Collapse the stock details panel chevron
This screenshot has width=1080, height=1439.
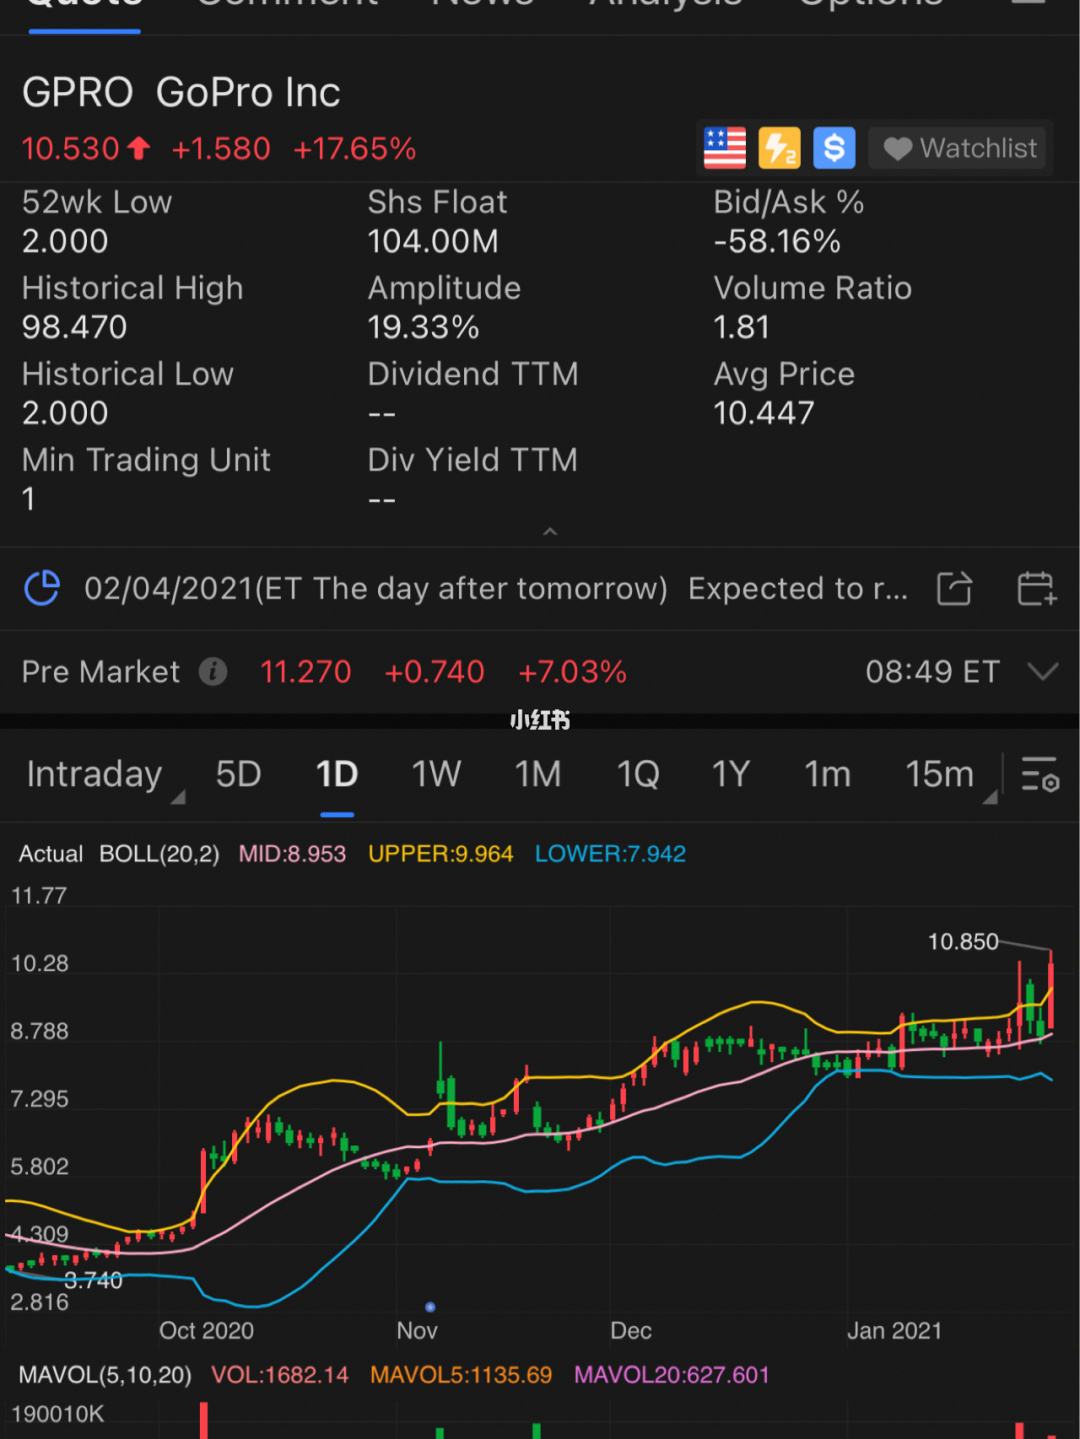550,532
